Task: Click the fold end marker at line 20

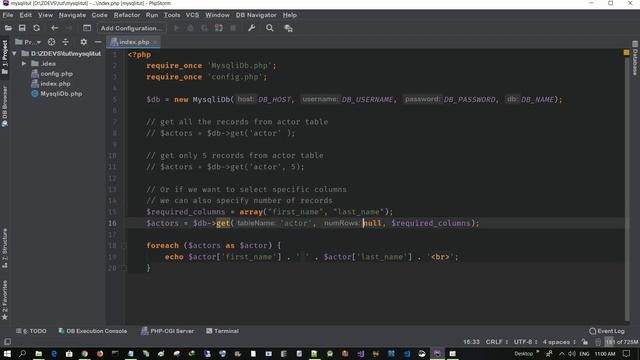Action: coord(124,268)
